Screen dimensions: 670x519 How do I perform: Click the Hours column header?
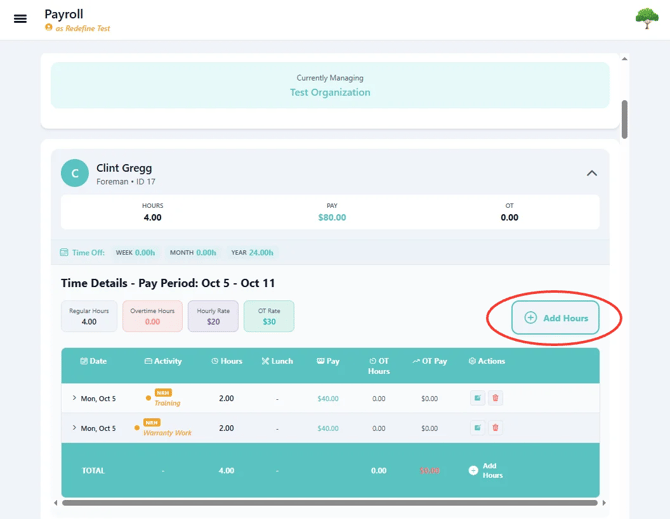[x=226, y=361]
